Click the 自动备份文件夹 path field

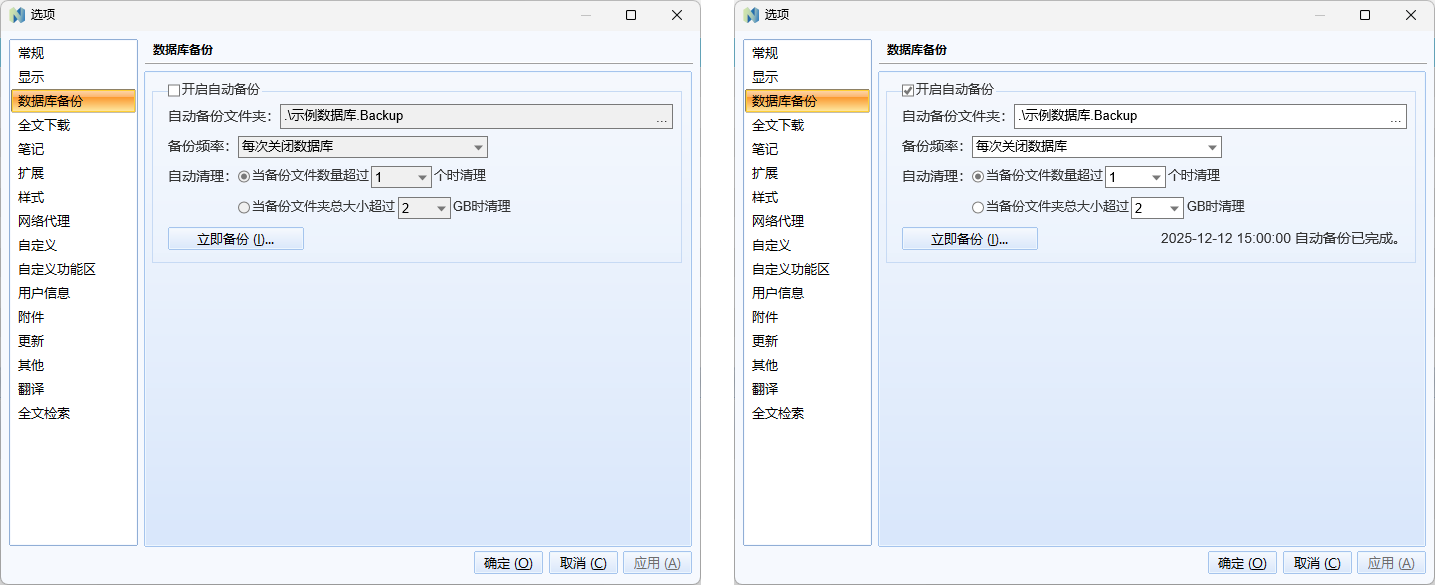coord(450,116)
